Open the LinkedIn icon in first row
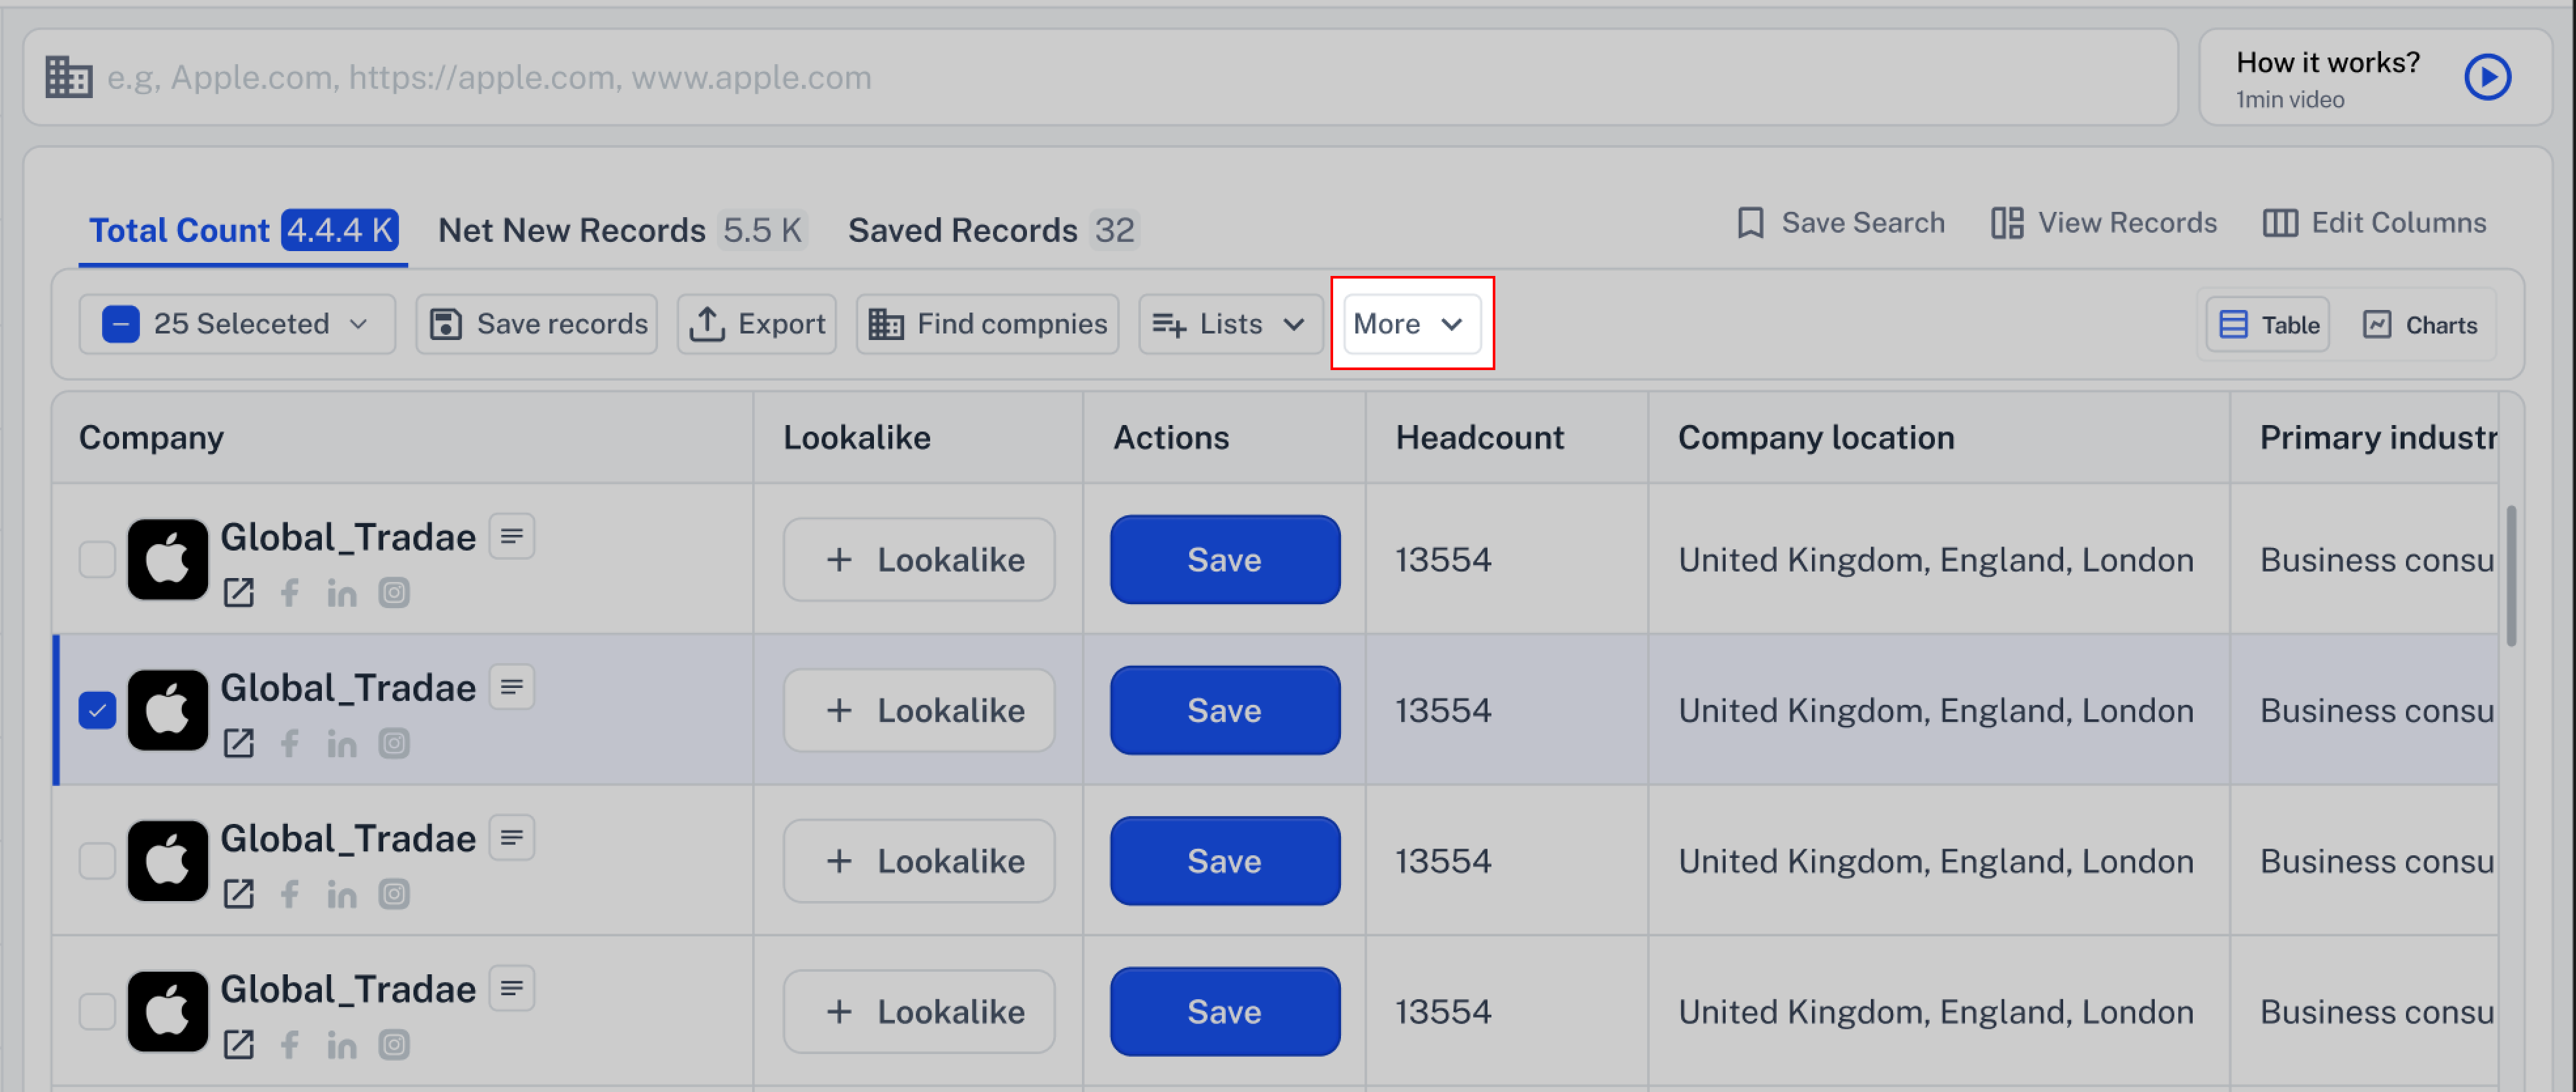 coord(342,592)
